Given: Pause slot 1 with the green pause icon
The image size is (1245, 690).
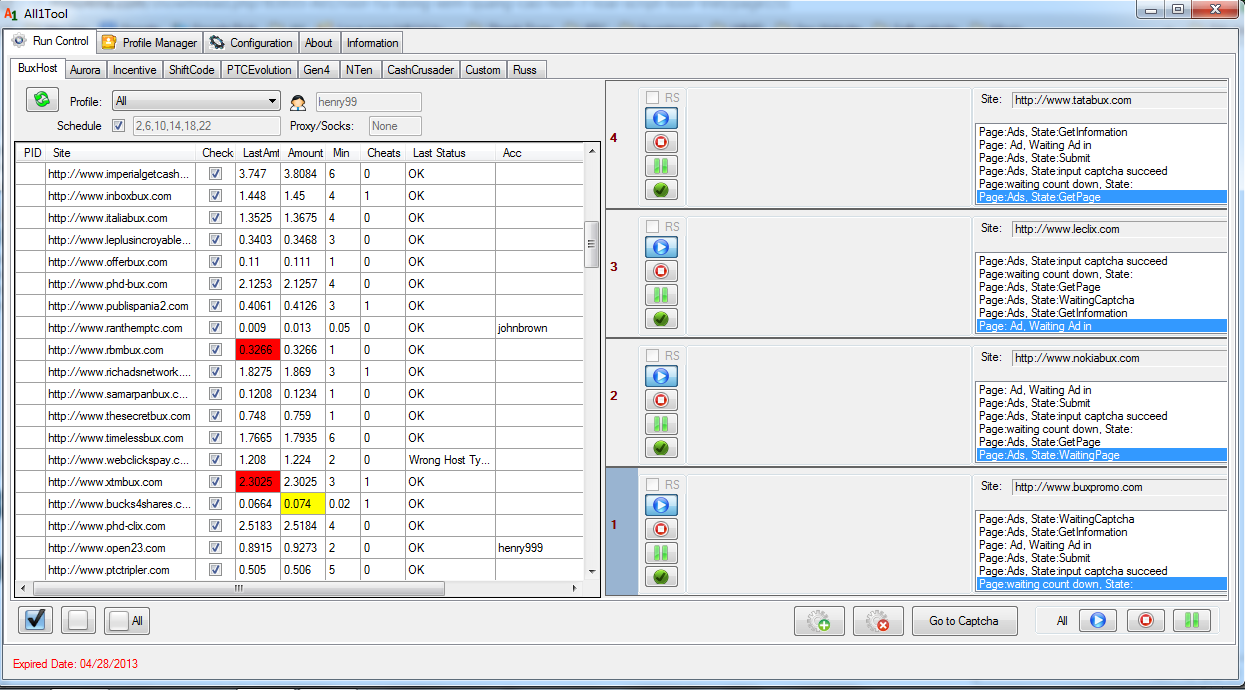Looking at the screenshot, I should (660, 553).
